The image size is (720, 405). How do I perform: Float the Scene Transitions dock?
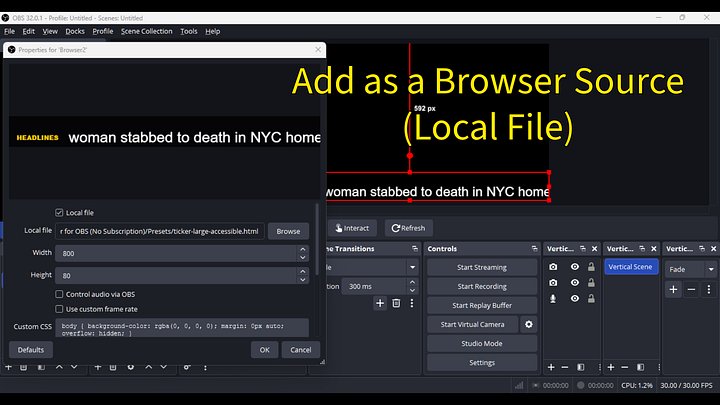tap(415, 248)
